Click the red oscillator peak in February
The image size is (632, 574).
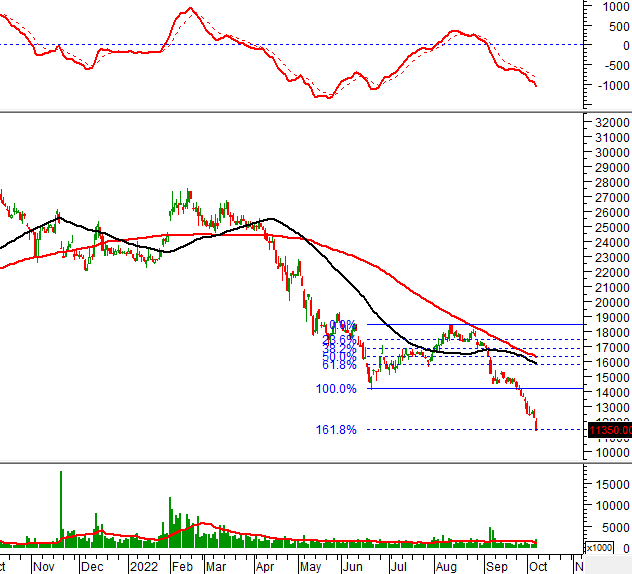pyautogui.click(x=188, y=10)
